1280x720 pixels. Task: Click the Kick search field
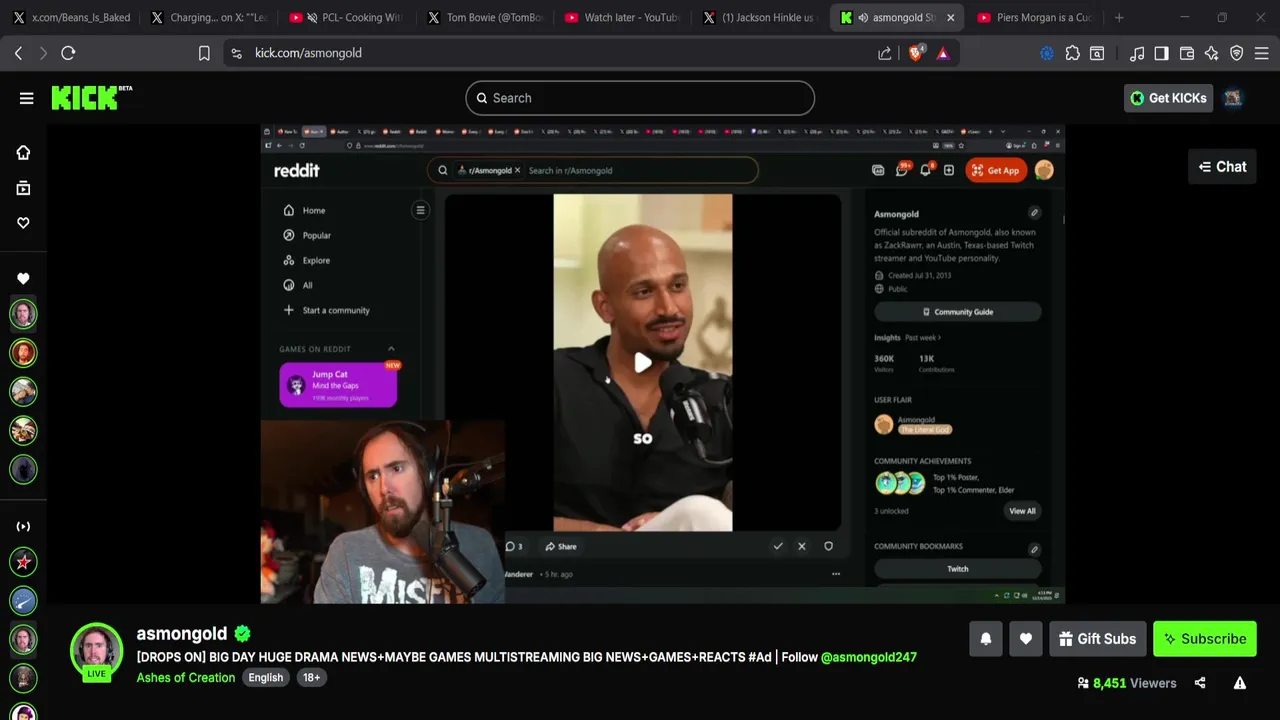640,98
